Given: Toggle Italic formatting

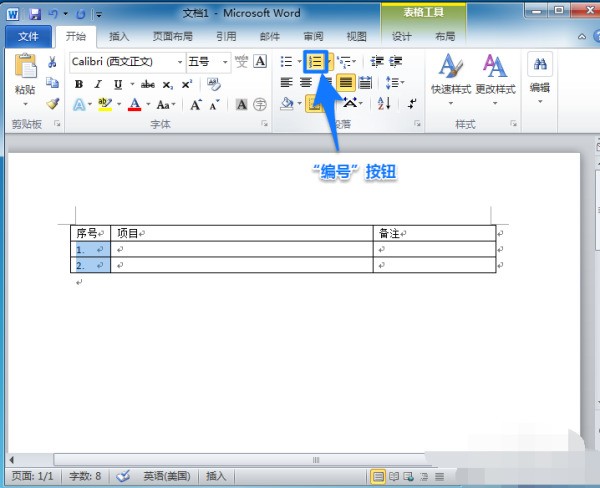Looking at the screenshot, I should 98,84.
